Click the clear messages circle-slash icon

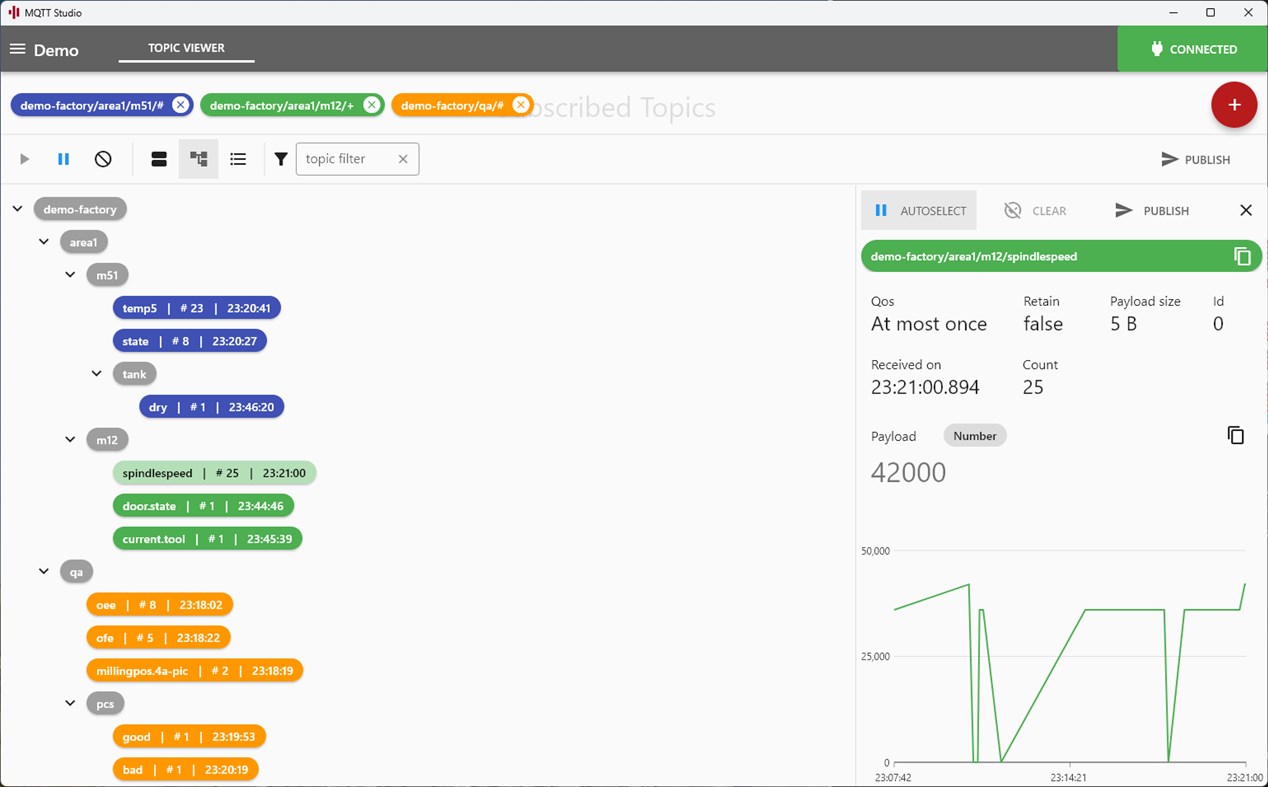(103, 159)
